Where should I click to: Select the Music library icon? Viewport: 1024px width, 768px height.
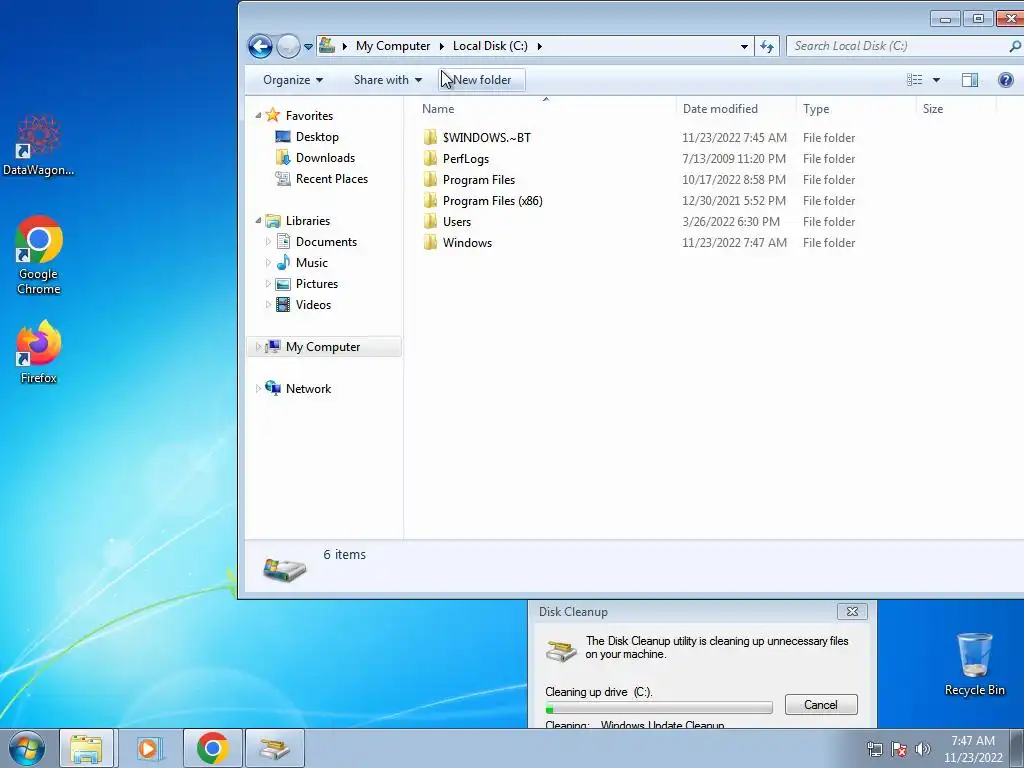[x=283, y=263]
